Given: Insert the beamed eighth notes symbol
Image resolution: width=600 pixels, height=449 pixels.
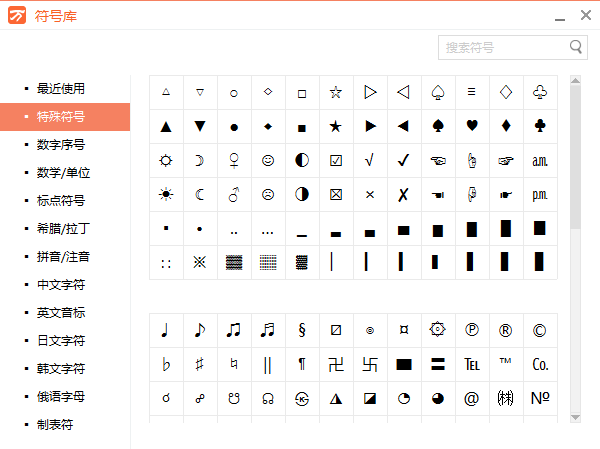Looking at the screenshot, I should click(234, 330).
